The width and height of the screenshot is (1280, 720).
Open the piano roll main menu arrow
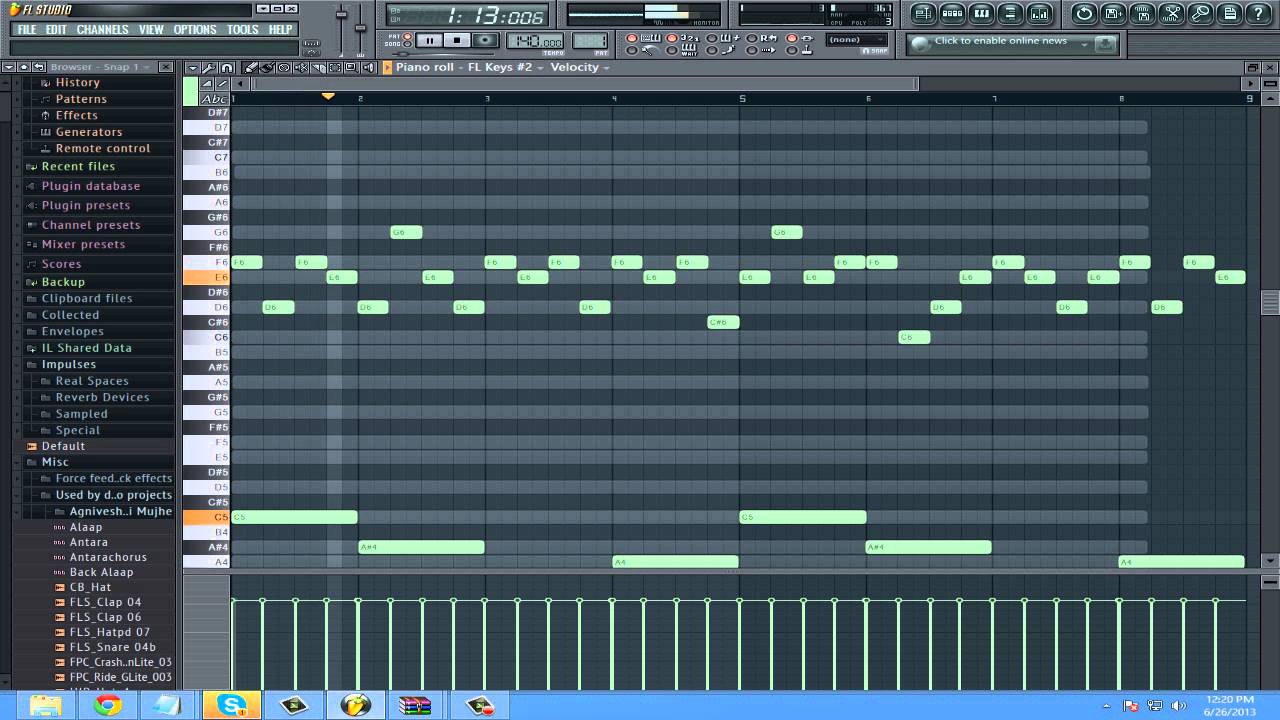tap(192, 68)
